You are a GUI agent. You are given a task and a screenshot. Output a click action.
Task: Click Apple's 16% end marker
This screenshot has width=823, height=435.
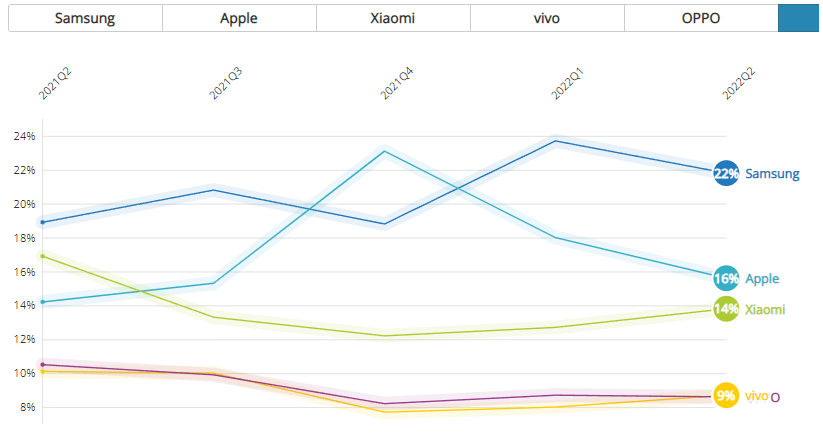click(726, 278)
